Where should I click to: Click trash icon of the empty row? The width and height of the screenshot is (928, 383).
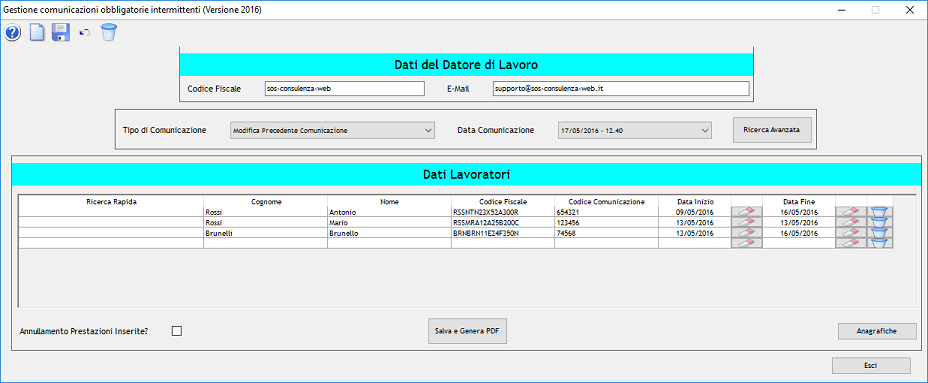click(x=880, y=243)
